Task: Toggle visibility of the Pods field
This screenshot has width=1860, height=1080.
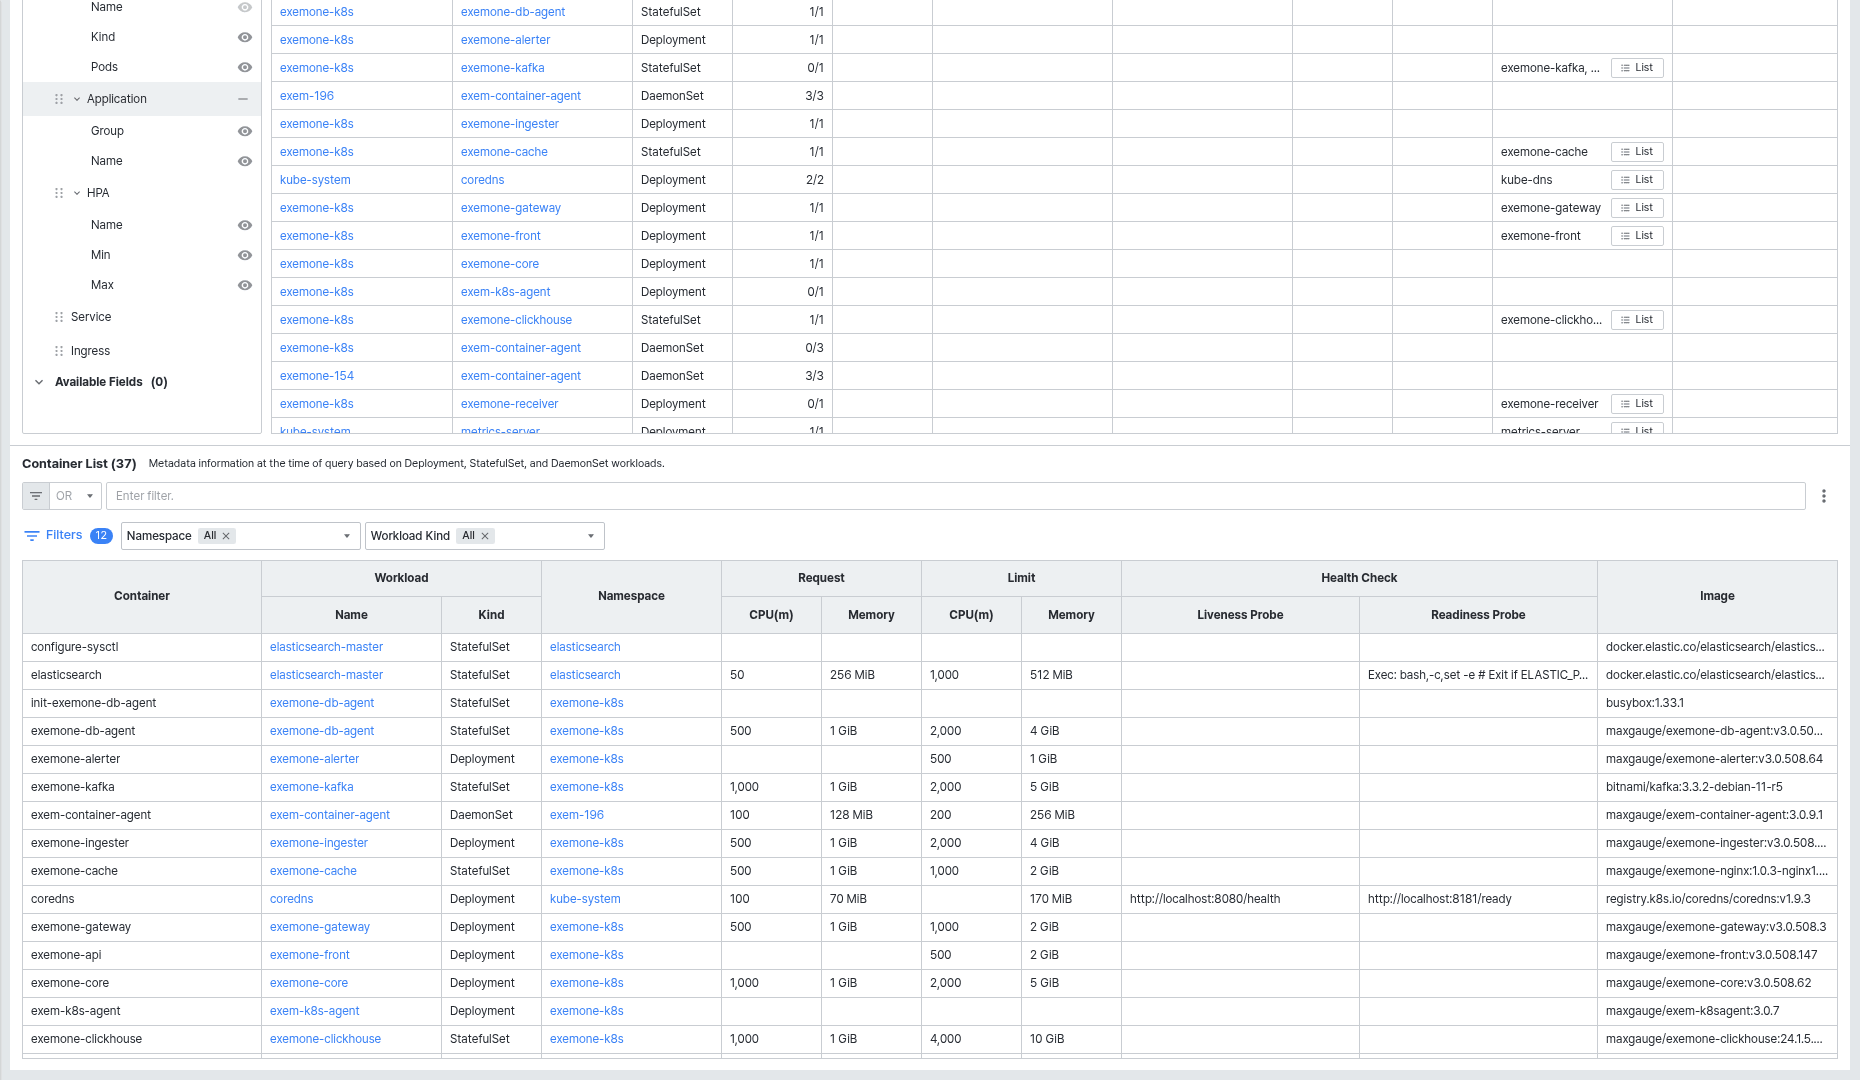Action: [x=245, y=67]
